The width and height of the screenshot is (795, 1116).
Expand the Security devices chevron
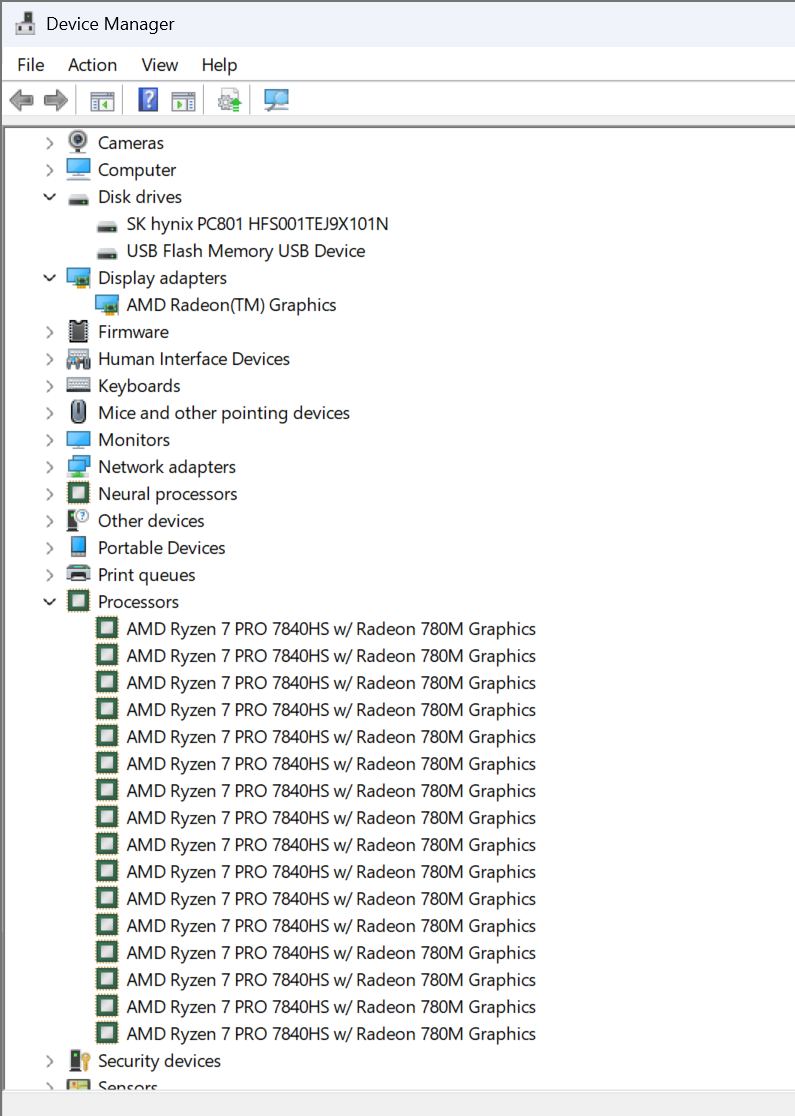pyautogui.click(x=49, y=1061)
